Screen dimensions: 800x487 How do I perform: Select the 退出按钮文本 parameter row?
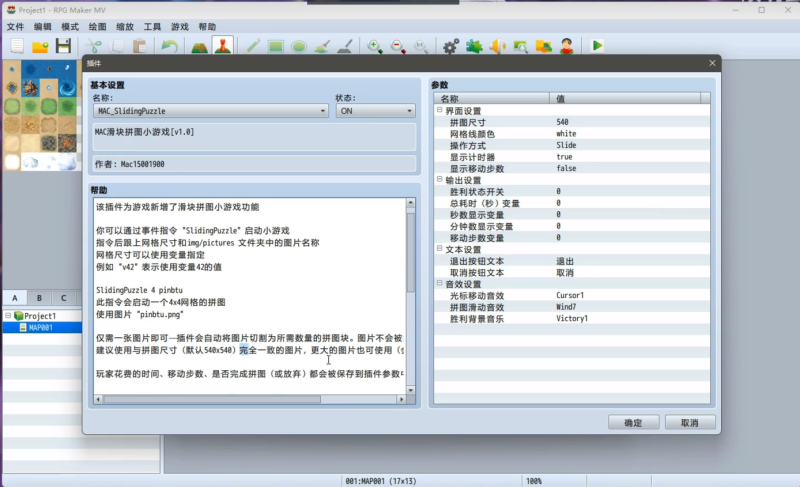click(x=571, y=261)
